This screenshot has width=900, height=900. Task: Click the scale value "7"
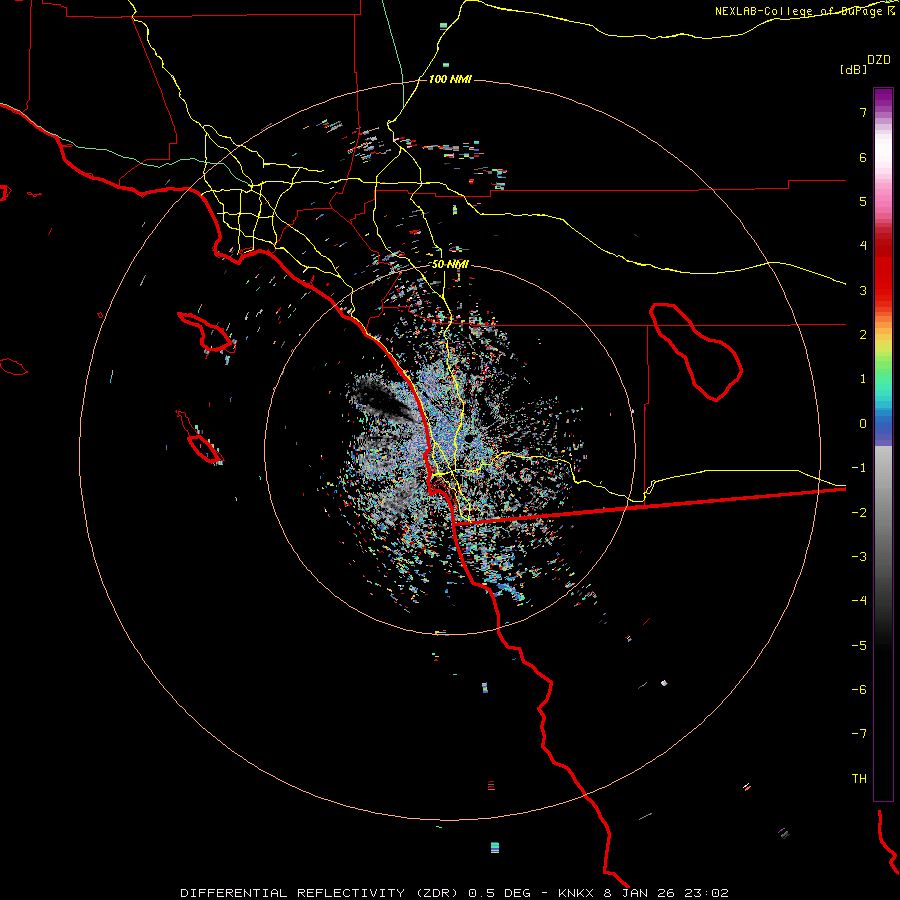[863, 112]
